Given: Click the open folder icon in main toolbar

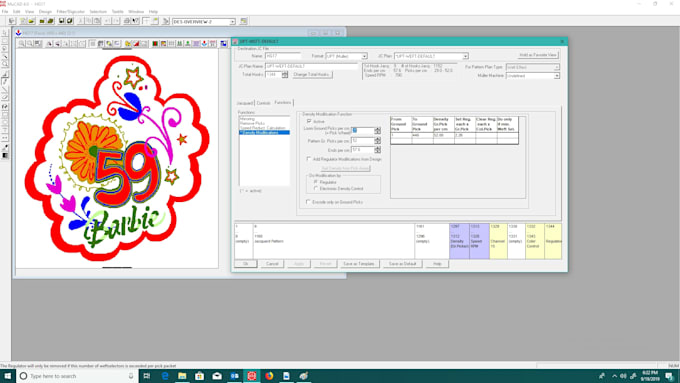Looking at the screenshot, I should 31,21.
